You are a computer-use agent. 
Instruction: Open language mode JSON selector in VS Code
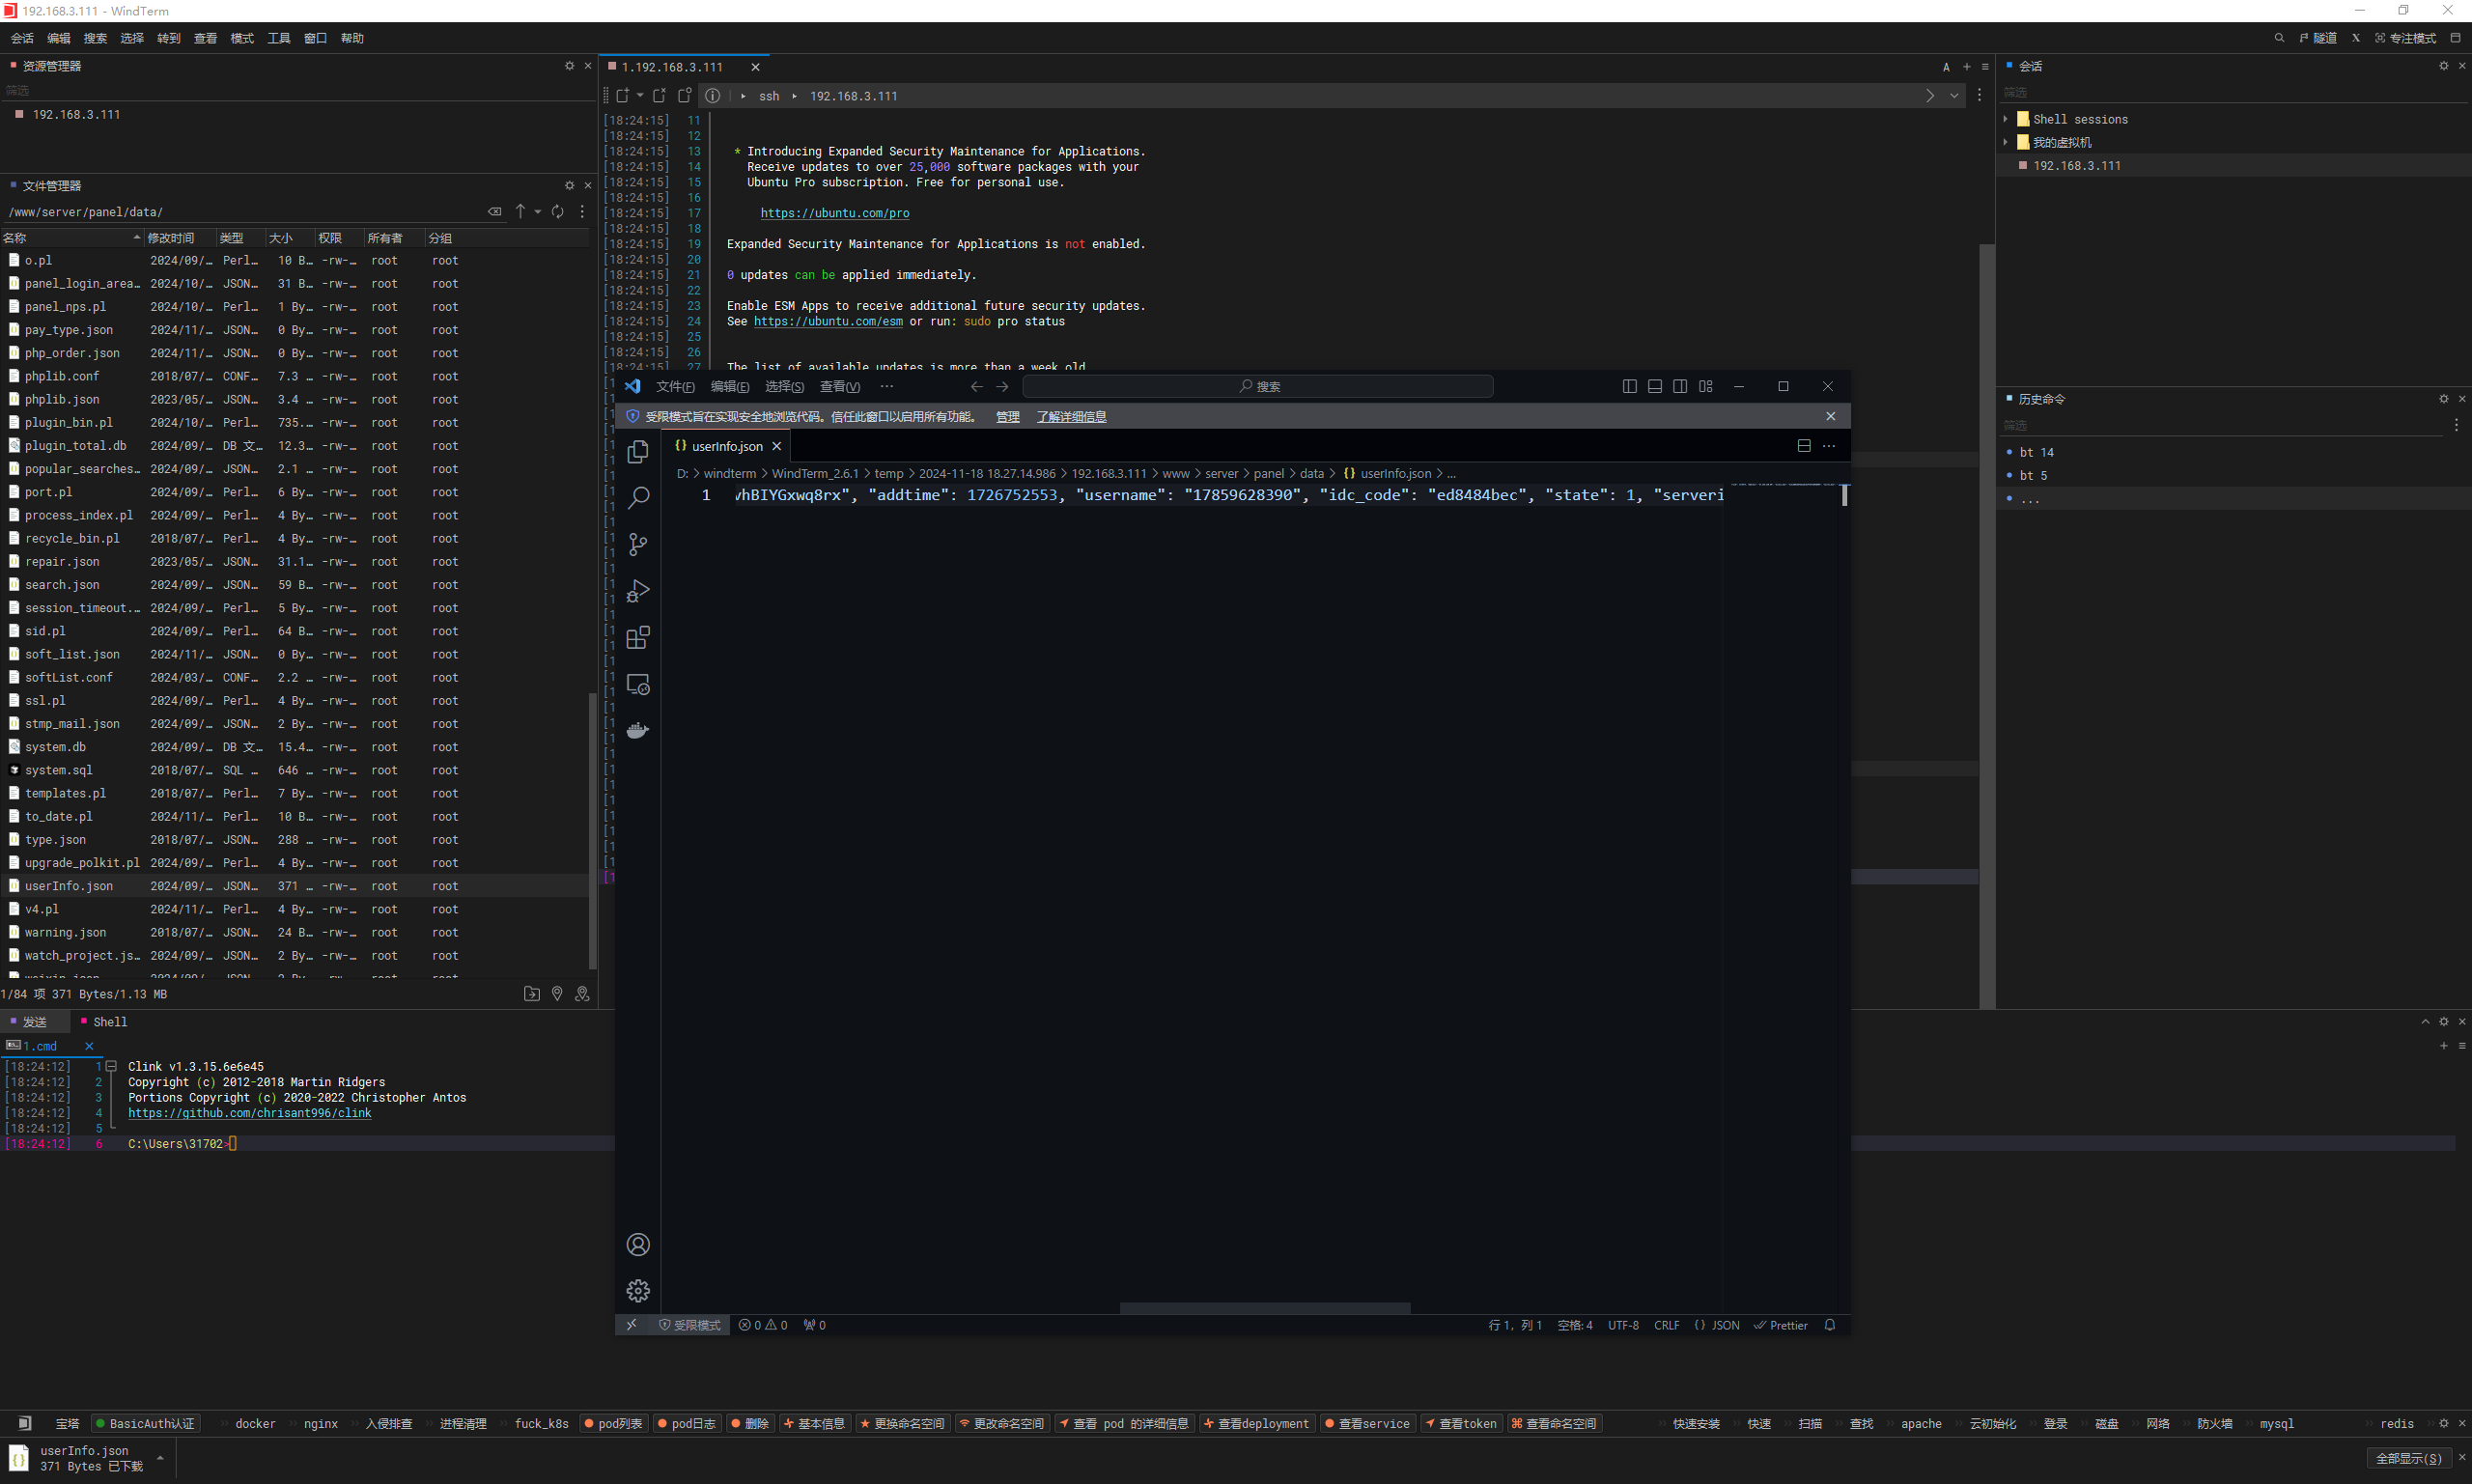tap(1716, 1325)
